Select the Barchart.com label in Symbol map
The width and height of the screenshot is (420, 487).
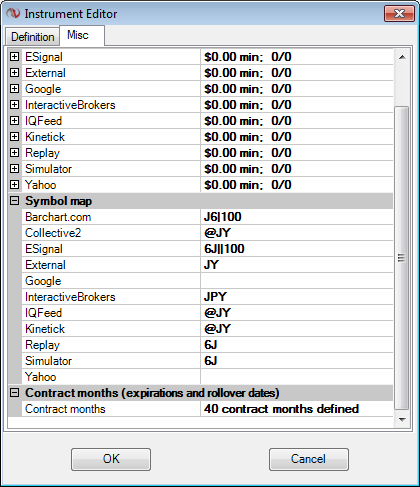(58, 217)
